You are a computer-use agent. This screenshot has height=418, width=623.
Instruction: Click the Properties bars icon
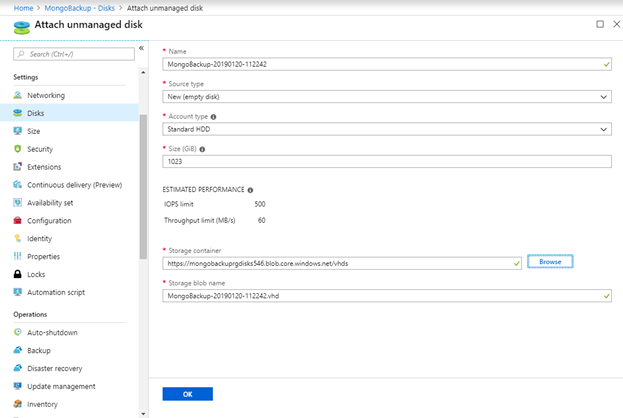(x=17, y=256)
